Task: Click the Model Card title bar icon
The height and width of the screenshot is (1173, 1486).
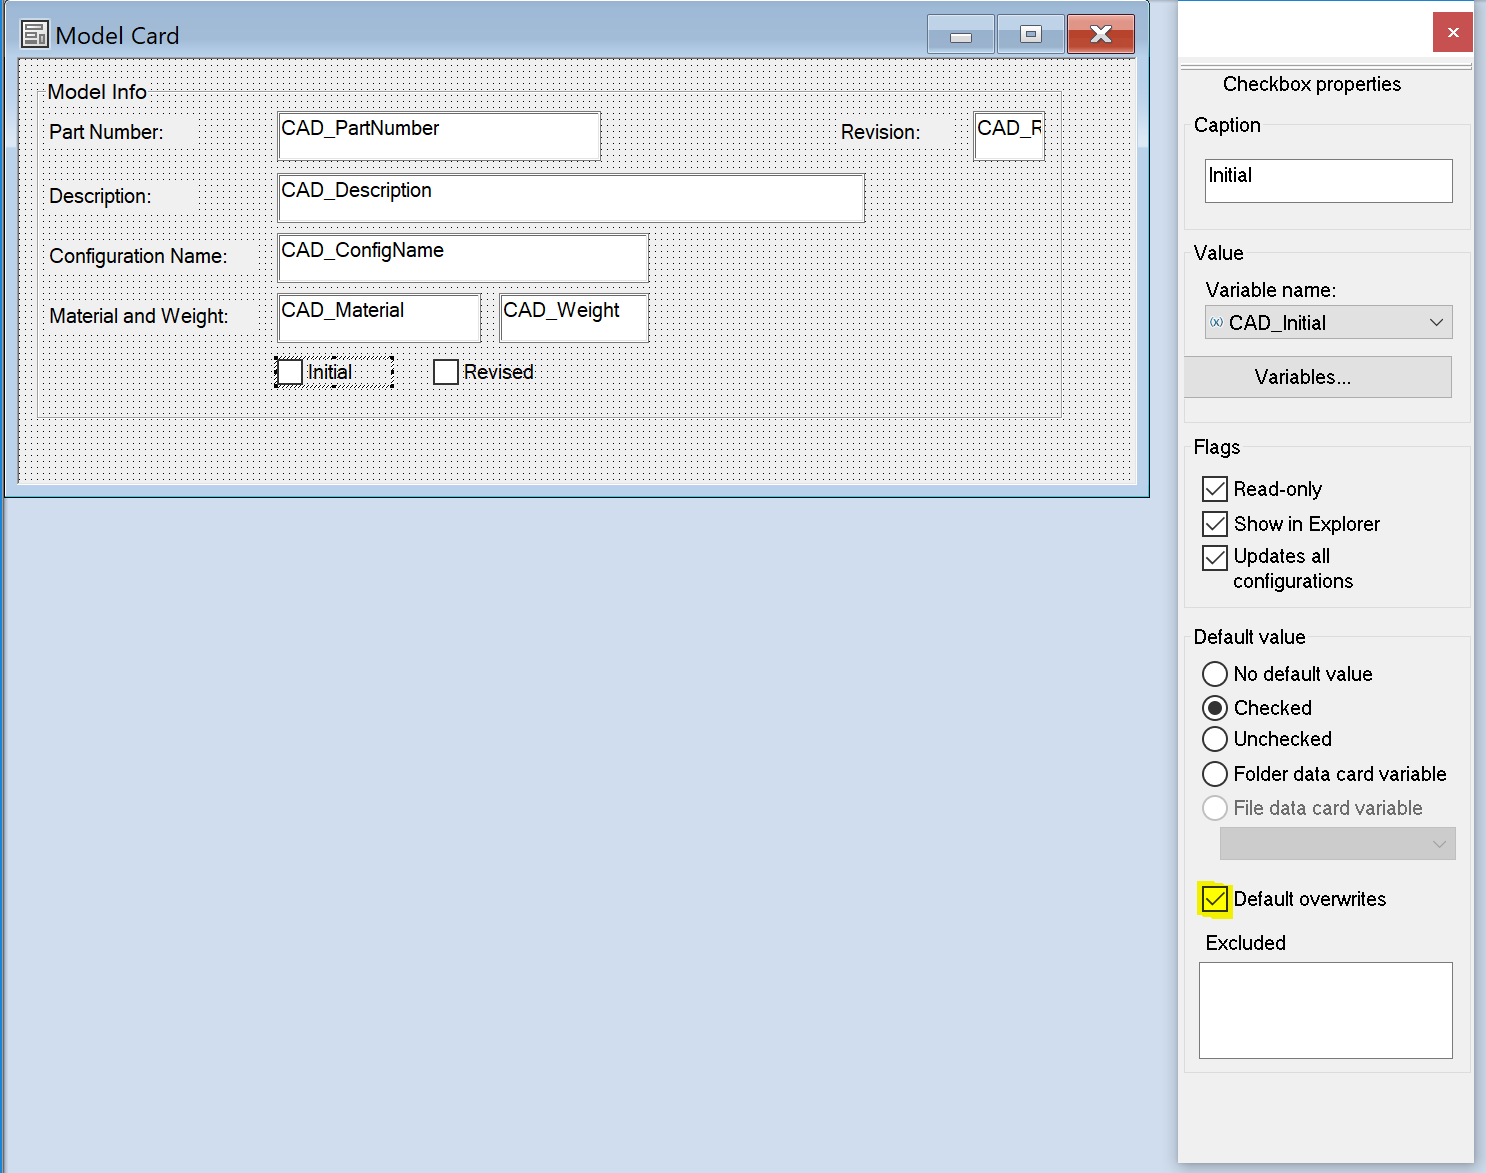Action: (x=35, y=35)
